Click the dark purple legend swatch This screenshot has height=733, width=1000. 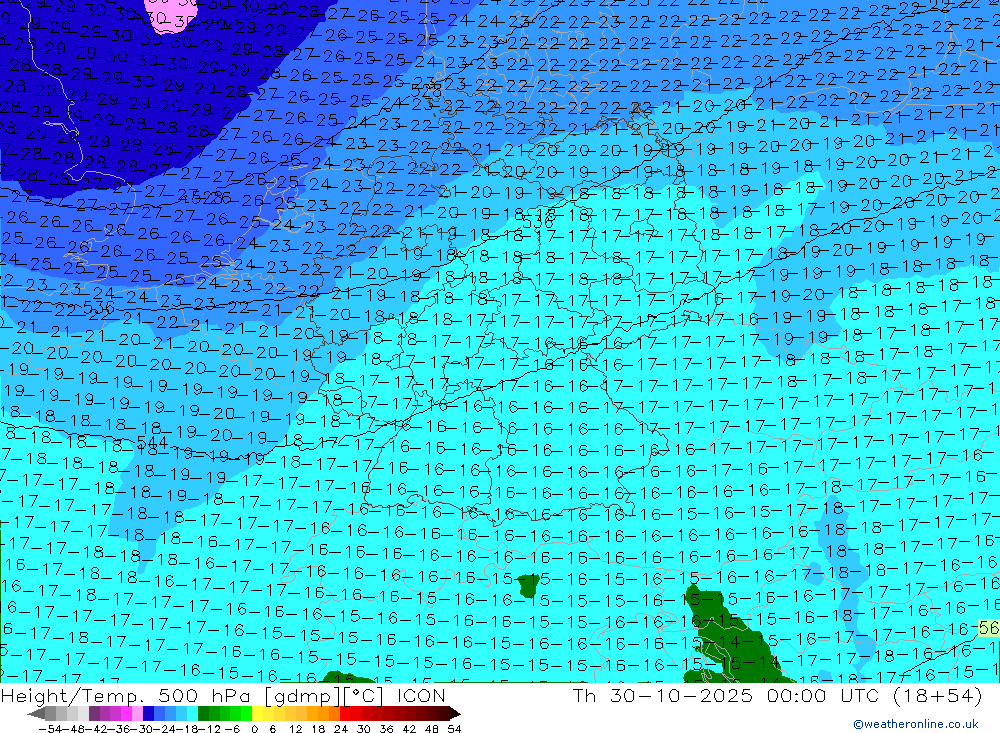click(x=94, y=713)
